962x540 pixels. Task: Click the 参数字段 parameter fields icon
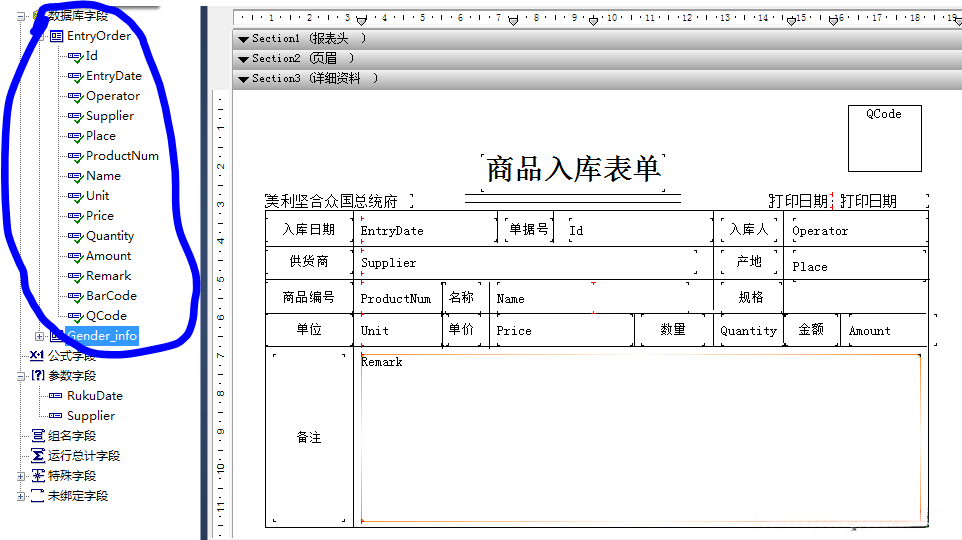point(37,376)
